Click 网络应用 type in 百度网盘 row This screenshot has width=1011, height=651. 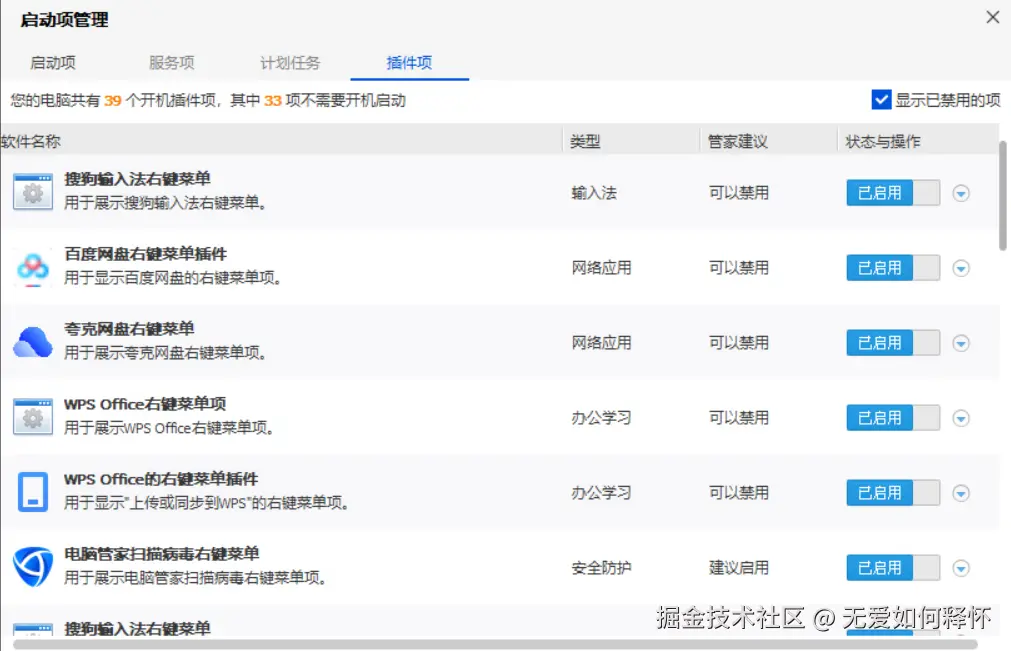601,267
